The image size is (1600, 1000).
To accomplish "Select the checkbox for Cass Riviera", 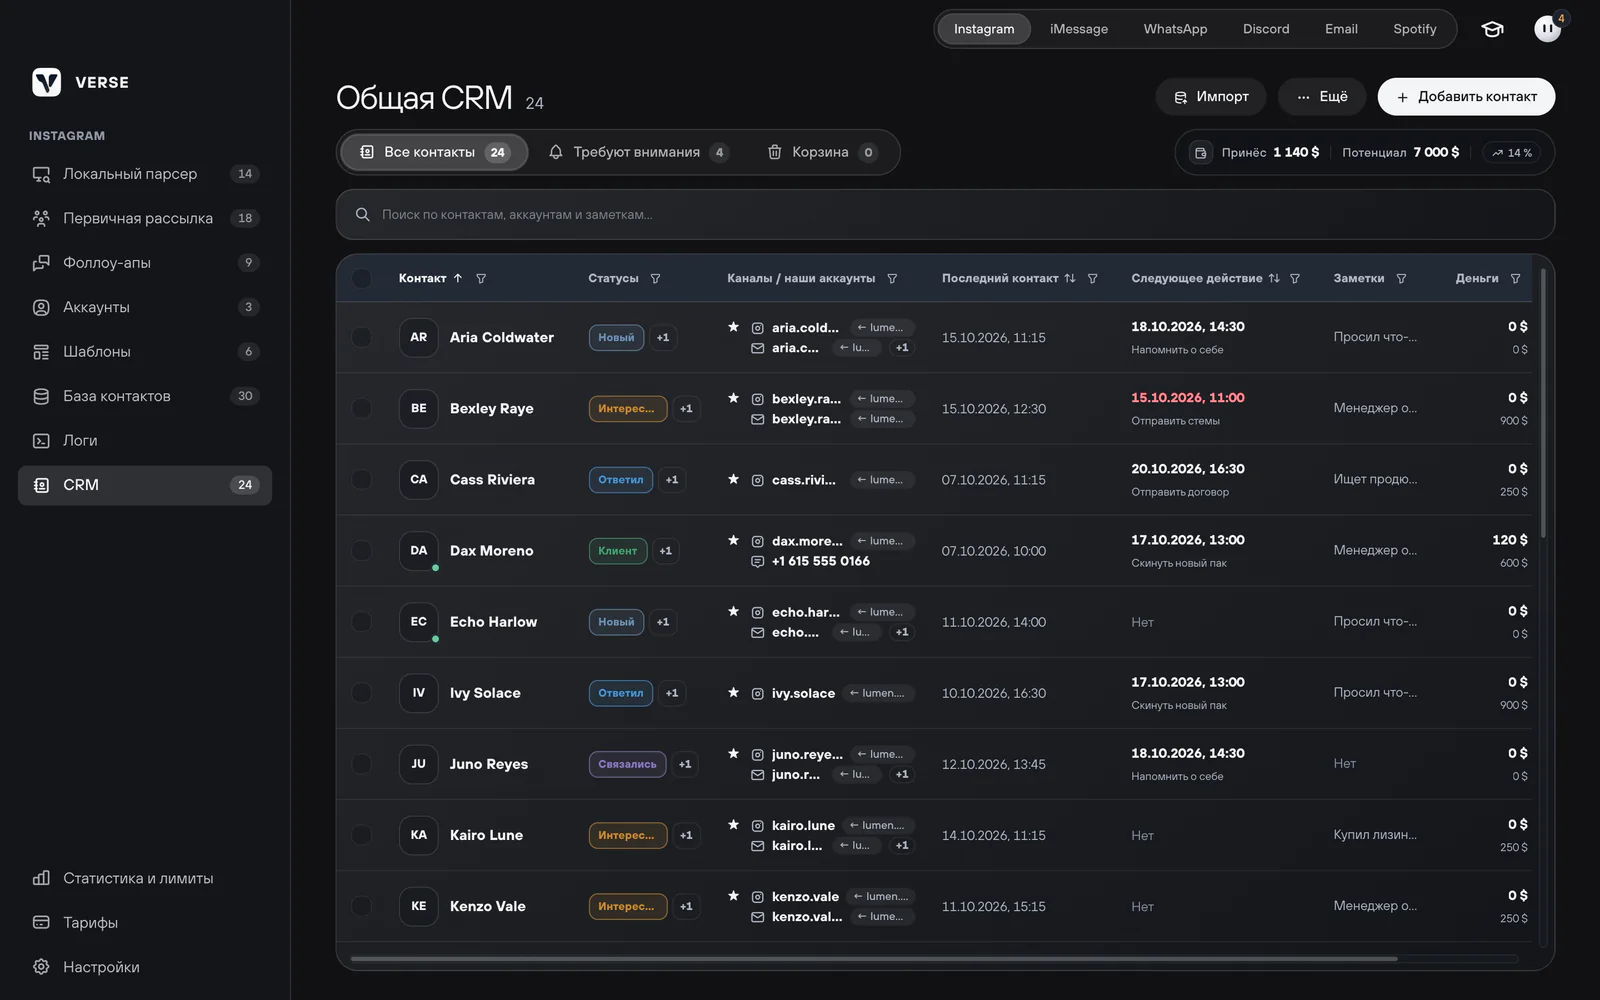I will [362, 480].
